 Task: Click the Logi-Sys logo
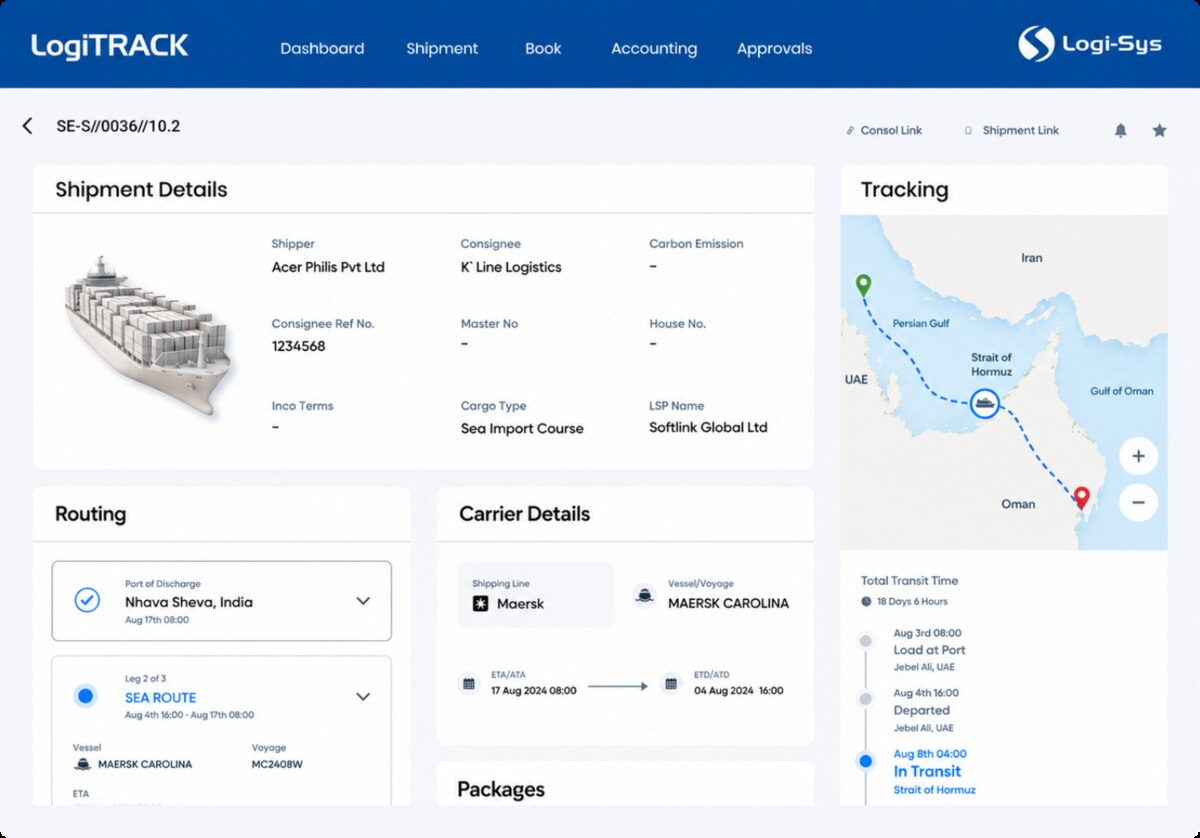(1090, 44)
